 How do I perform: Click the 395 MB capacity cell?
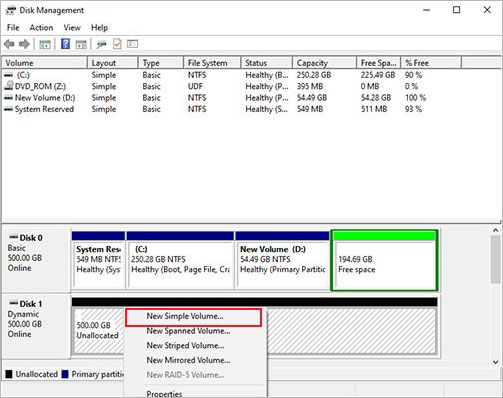pyautogui.click(x=310, y=86)
